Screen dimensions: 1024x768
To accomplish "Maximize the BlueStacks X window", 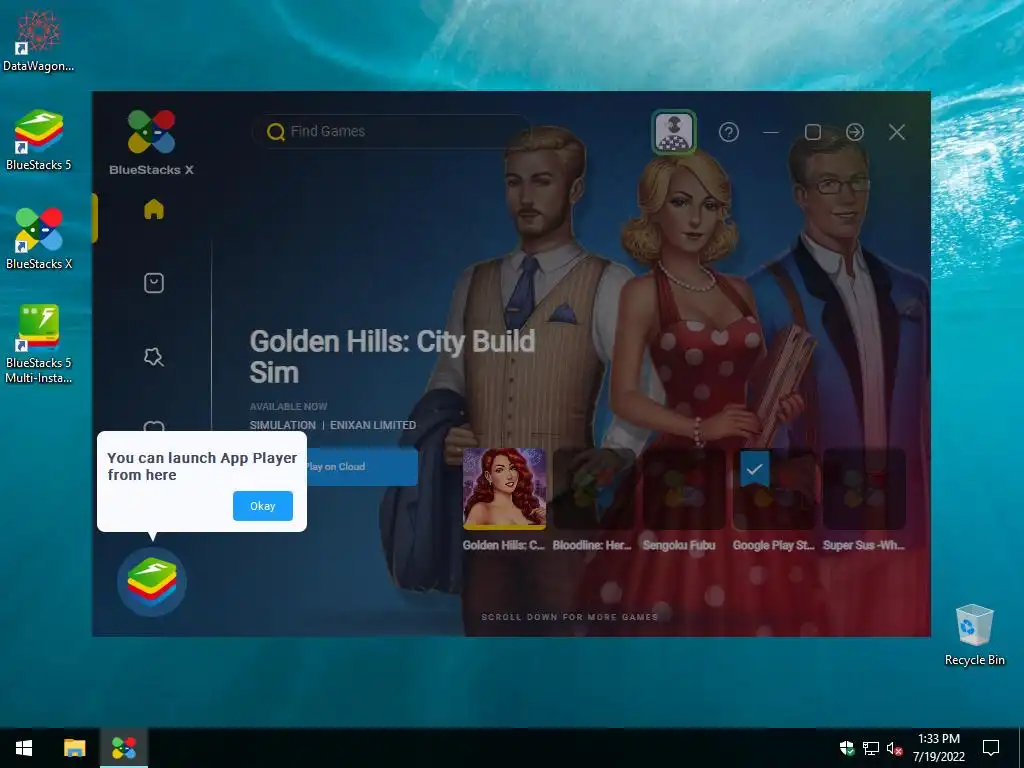I will tap(813, 132).
